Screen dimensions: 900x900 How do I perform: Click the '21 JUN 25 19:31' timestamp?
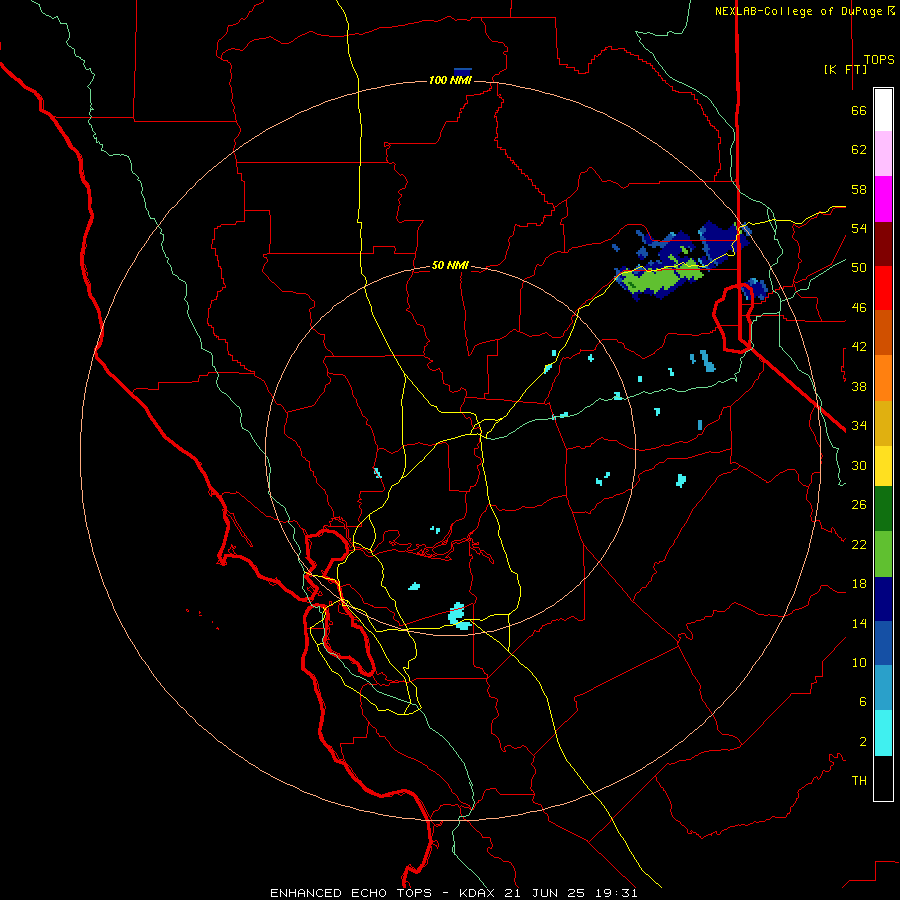[571, 893]
